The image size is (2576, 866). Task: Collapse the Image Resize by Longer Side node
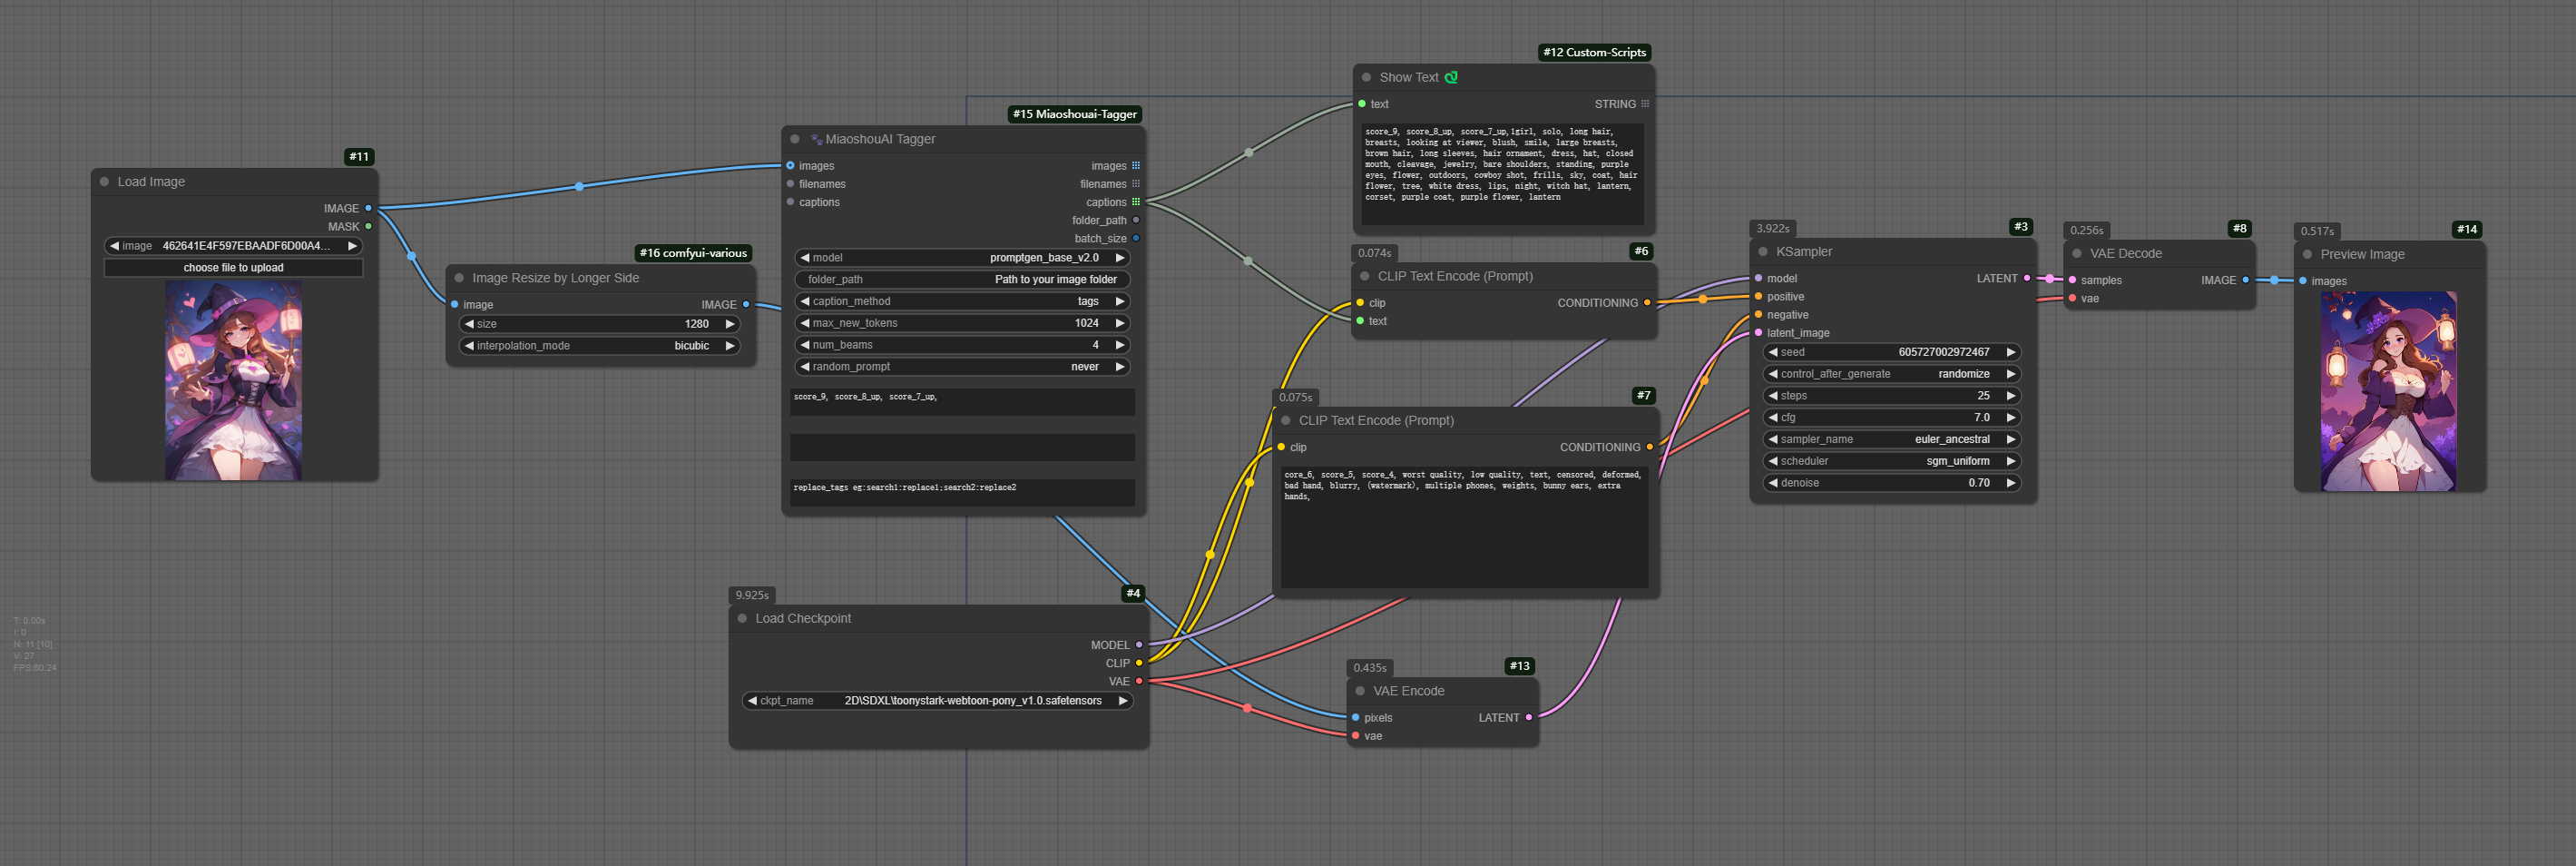click(x=459, y=278)
